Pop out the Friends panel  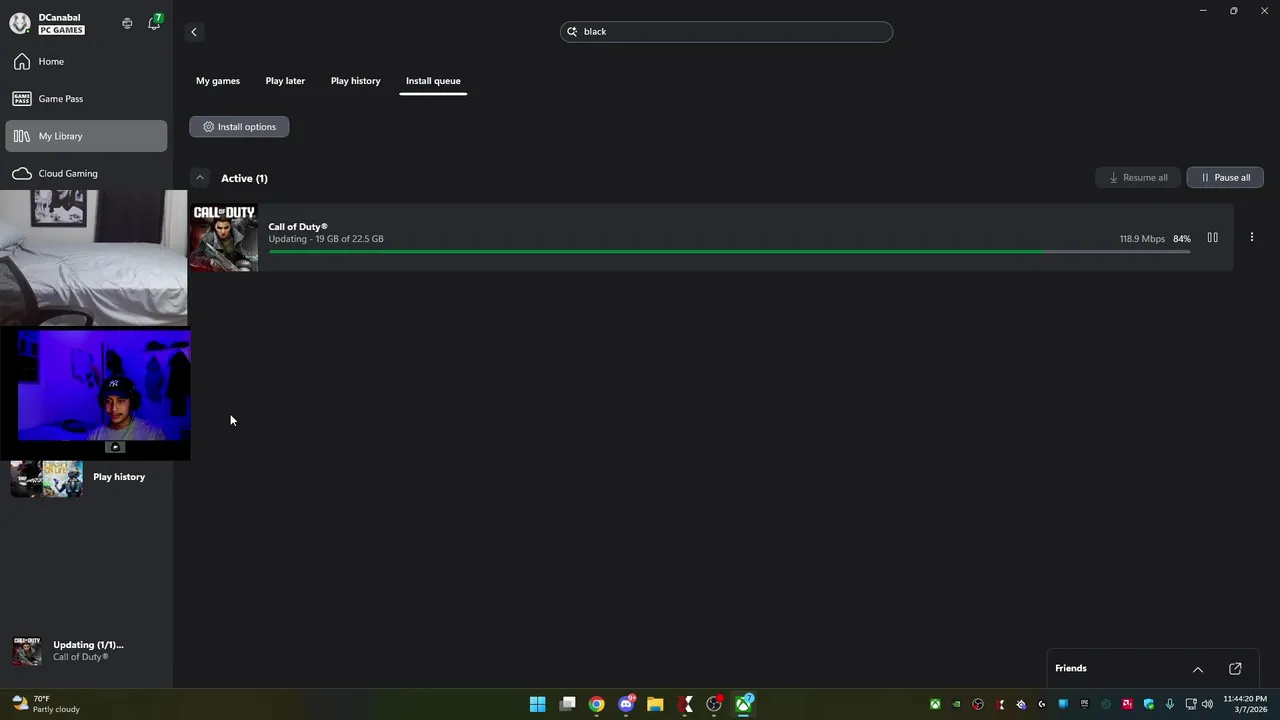coord(1235,669)
